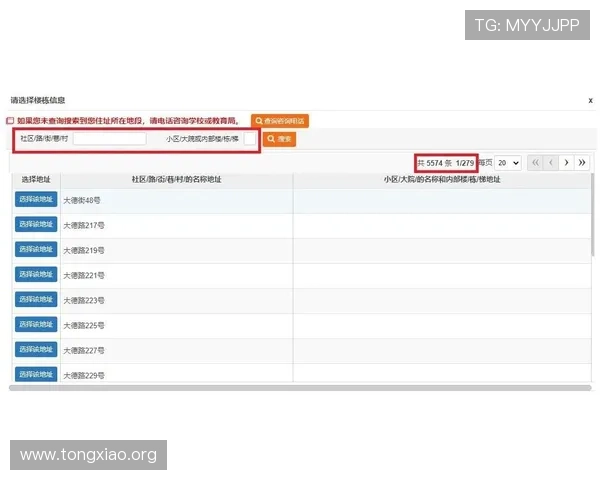This screenshot has height=480, width=600.
Task: Tick the red notice checkbox
Action: click(10, 121)
